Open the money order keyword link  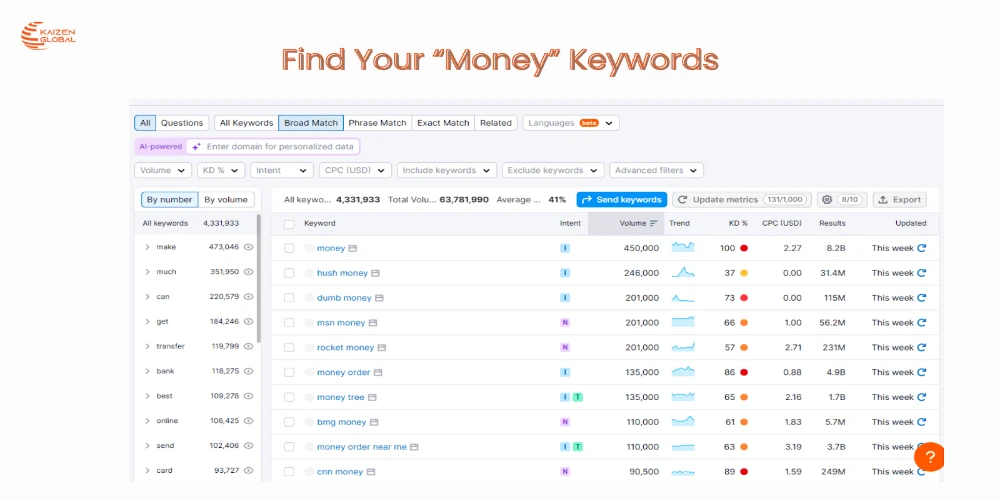click(344, 372)
